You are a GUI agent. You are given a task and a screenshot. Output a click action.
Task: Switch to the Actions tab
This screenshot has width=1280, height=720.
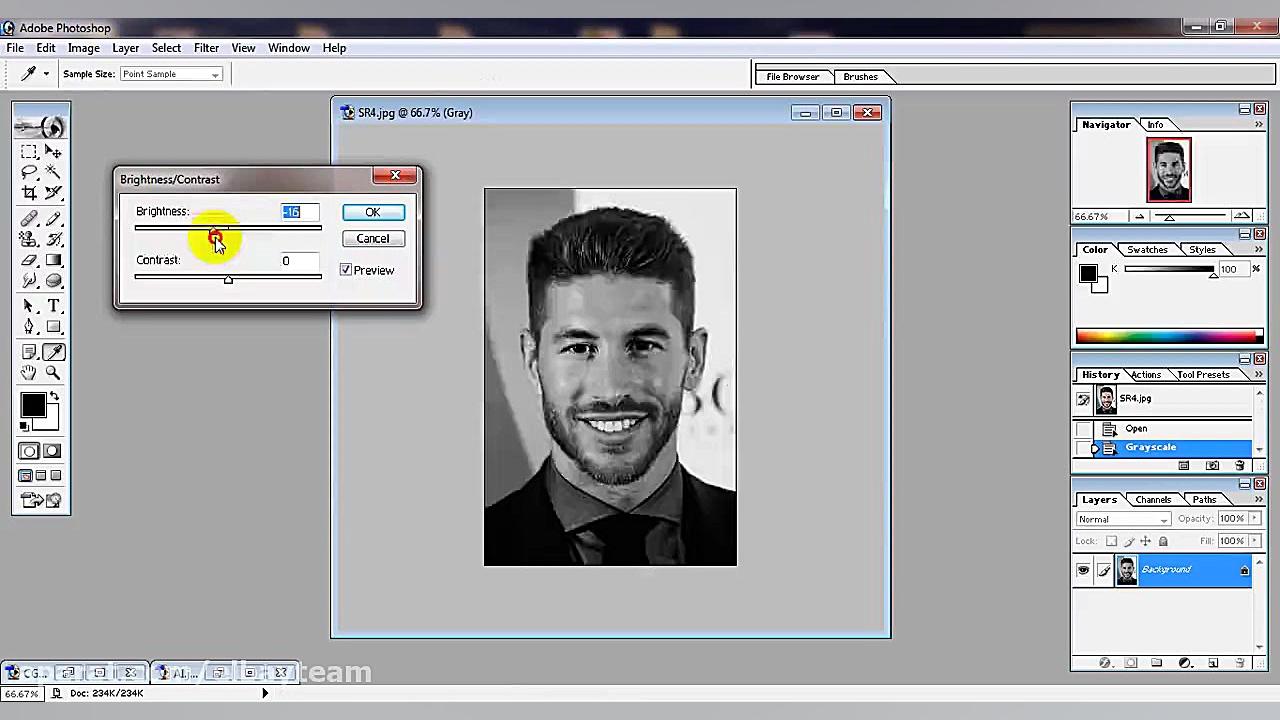[x=1146, y=375]
